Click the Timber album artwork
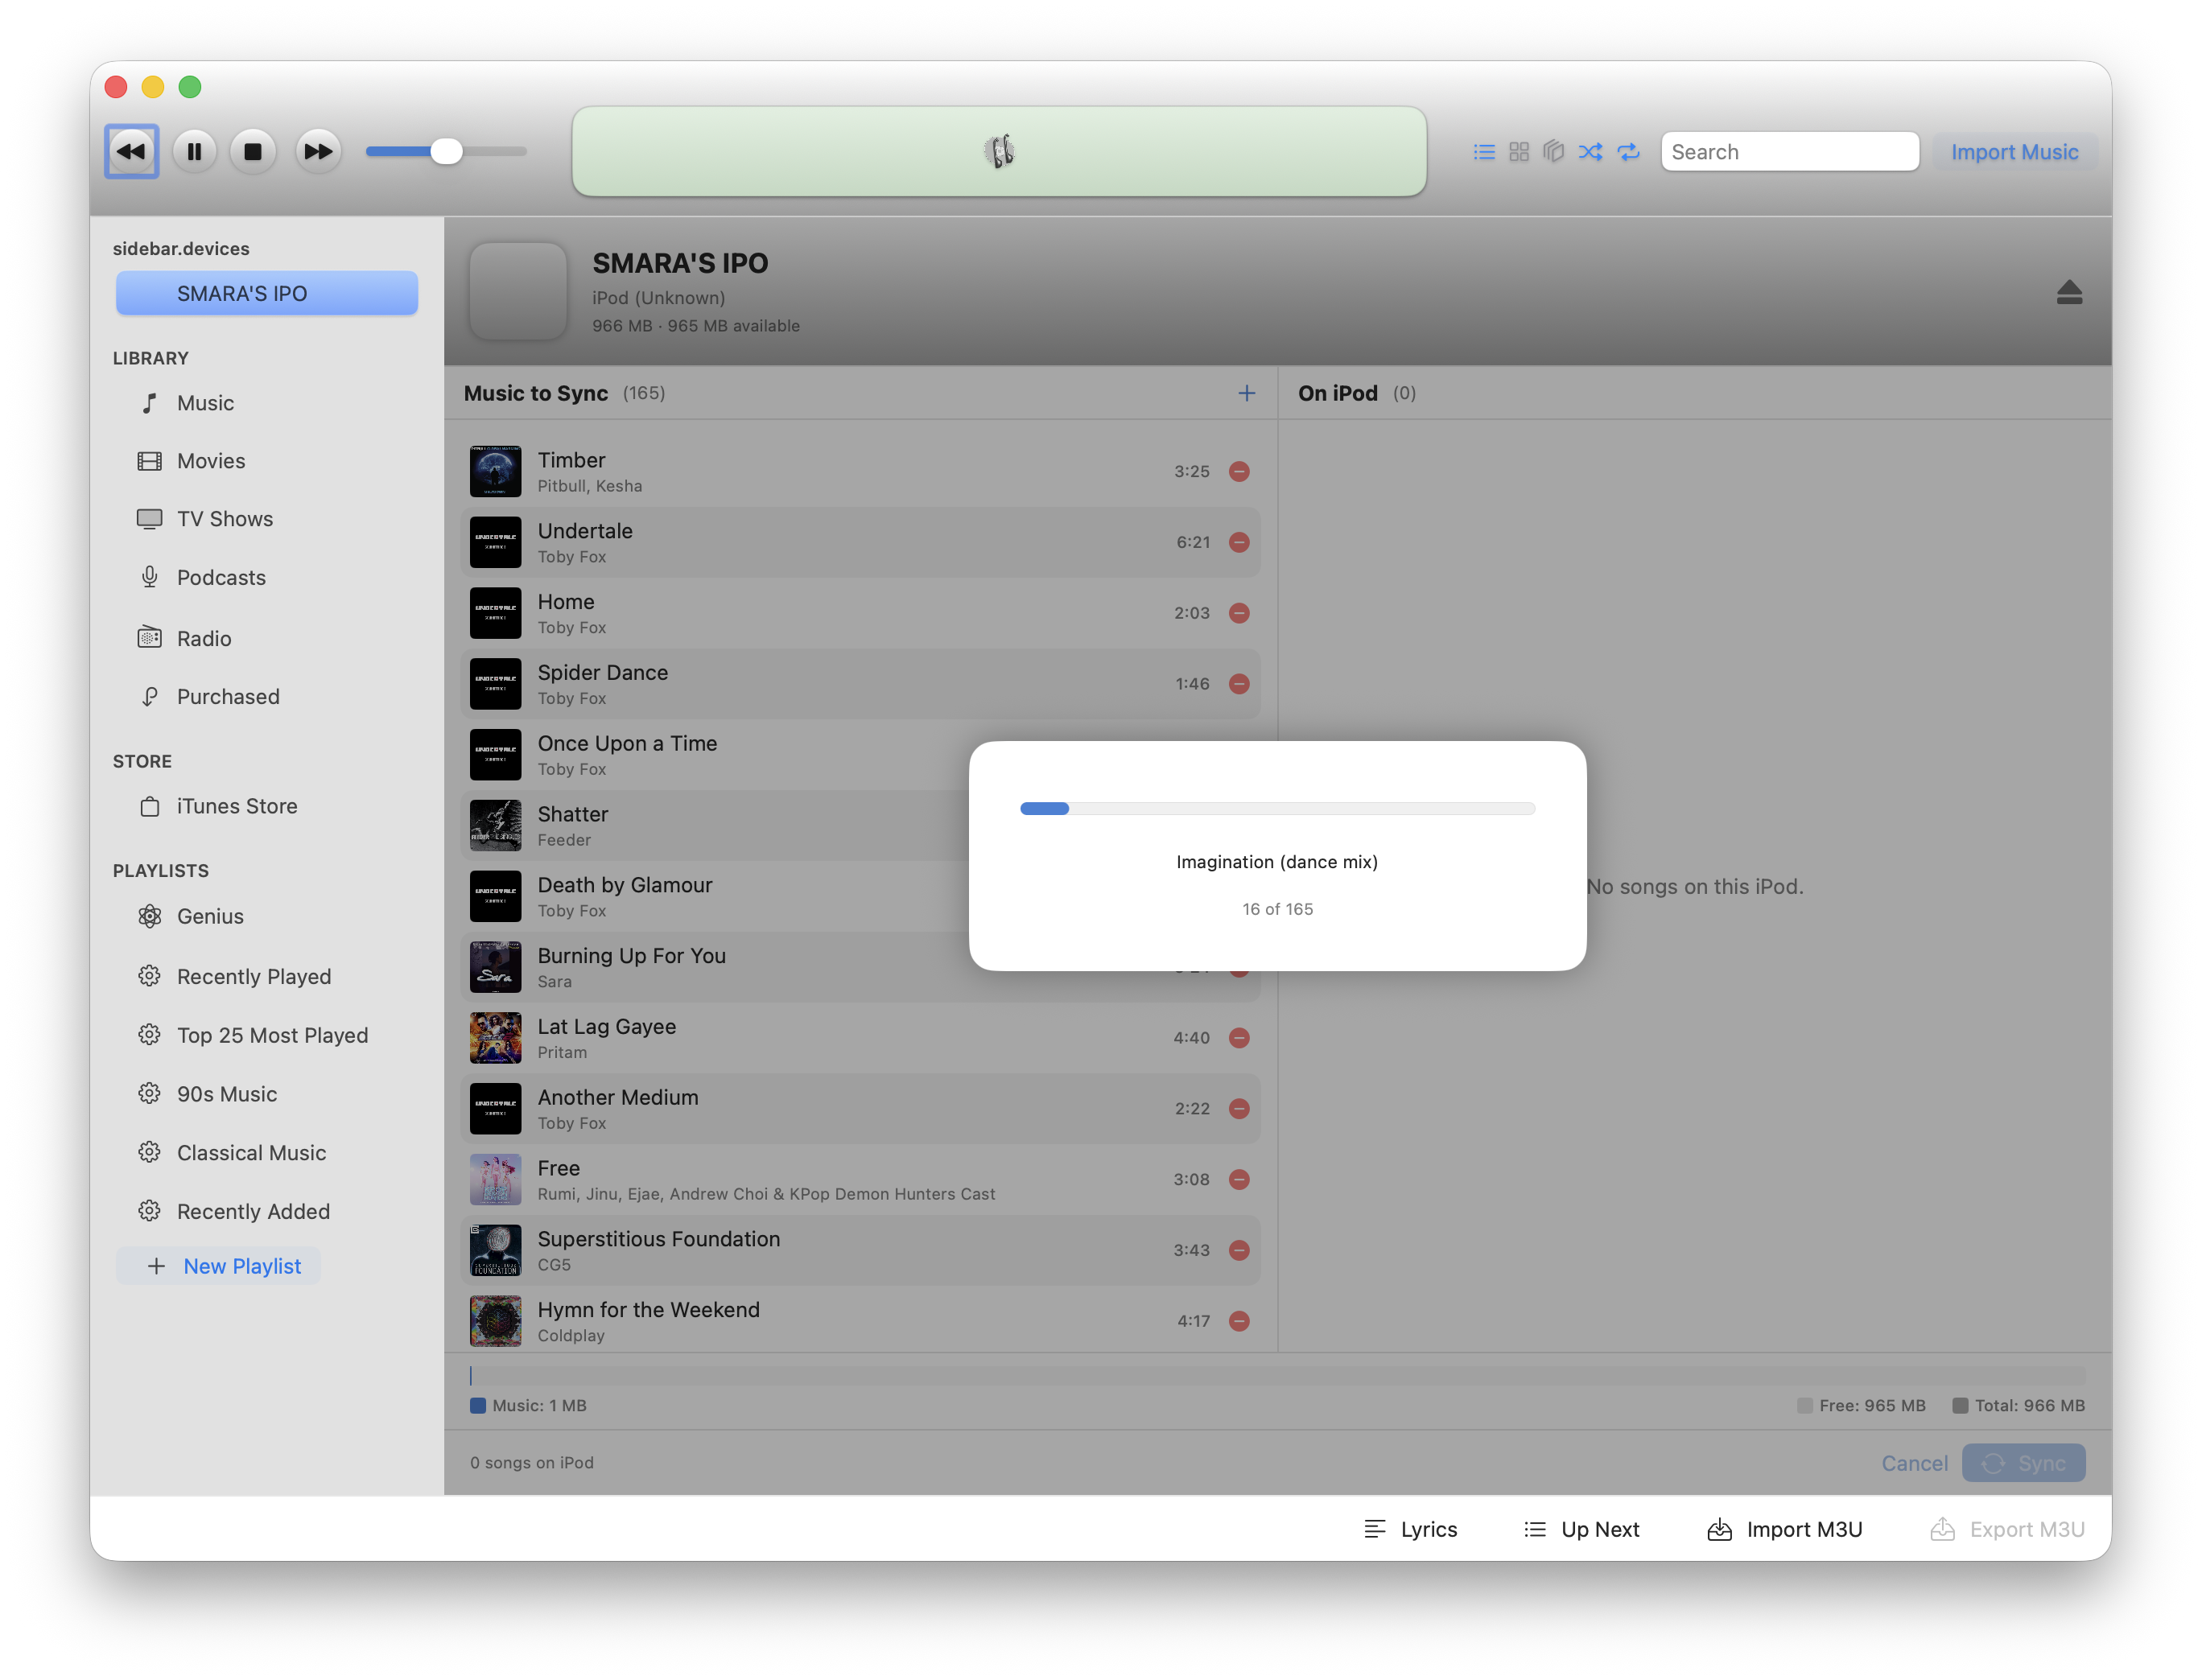 click(x=495, y=471)
